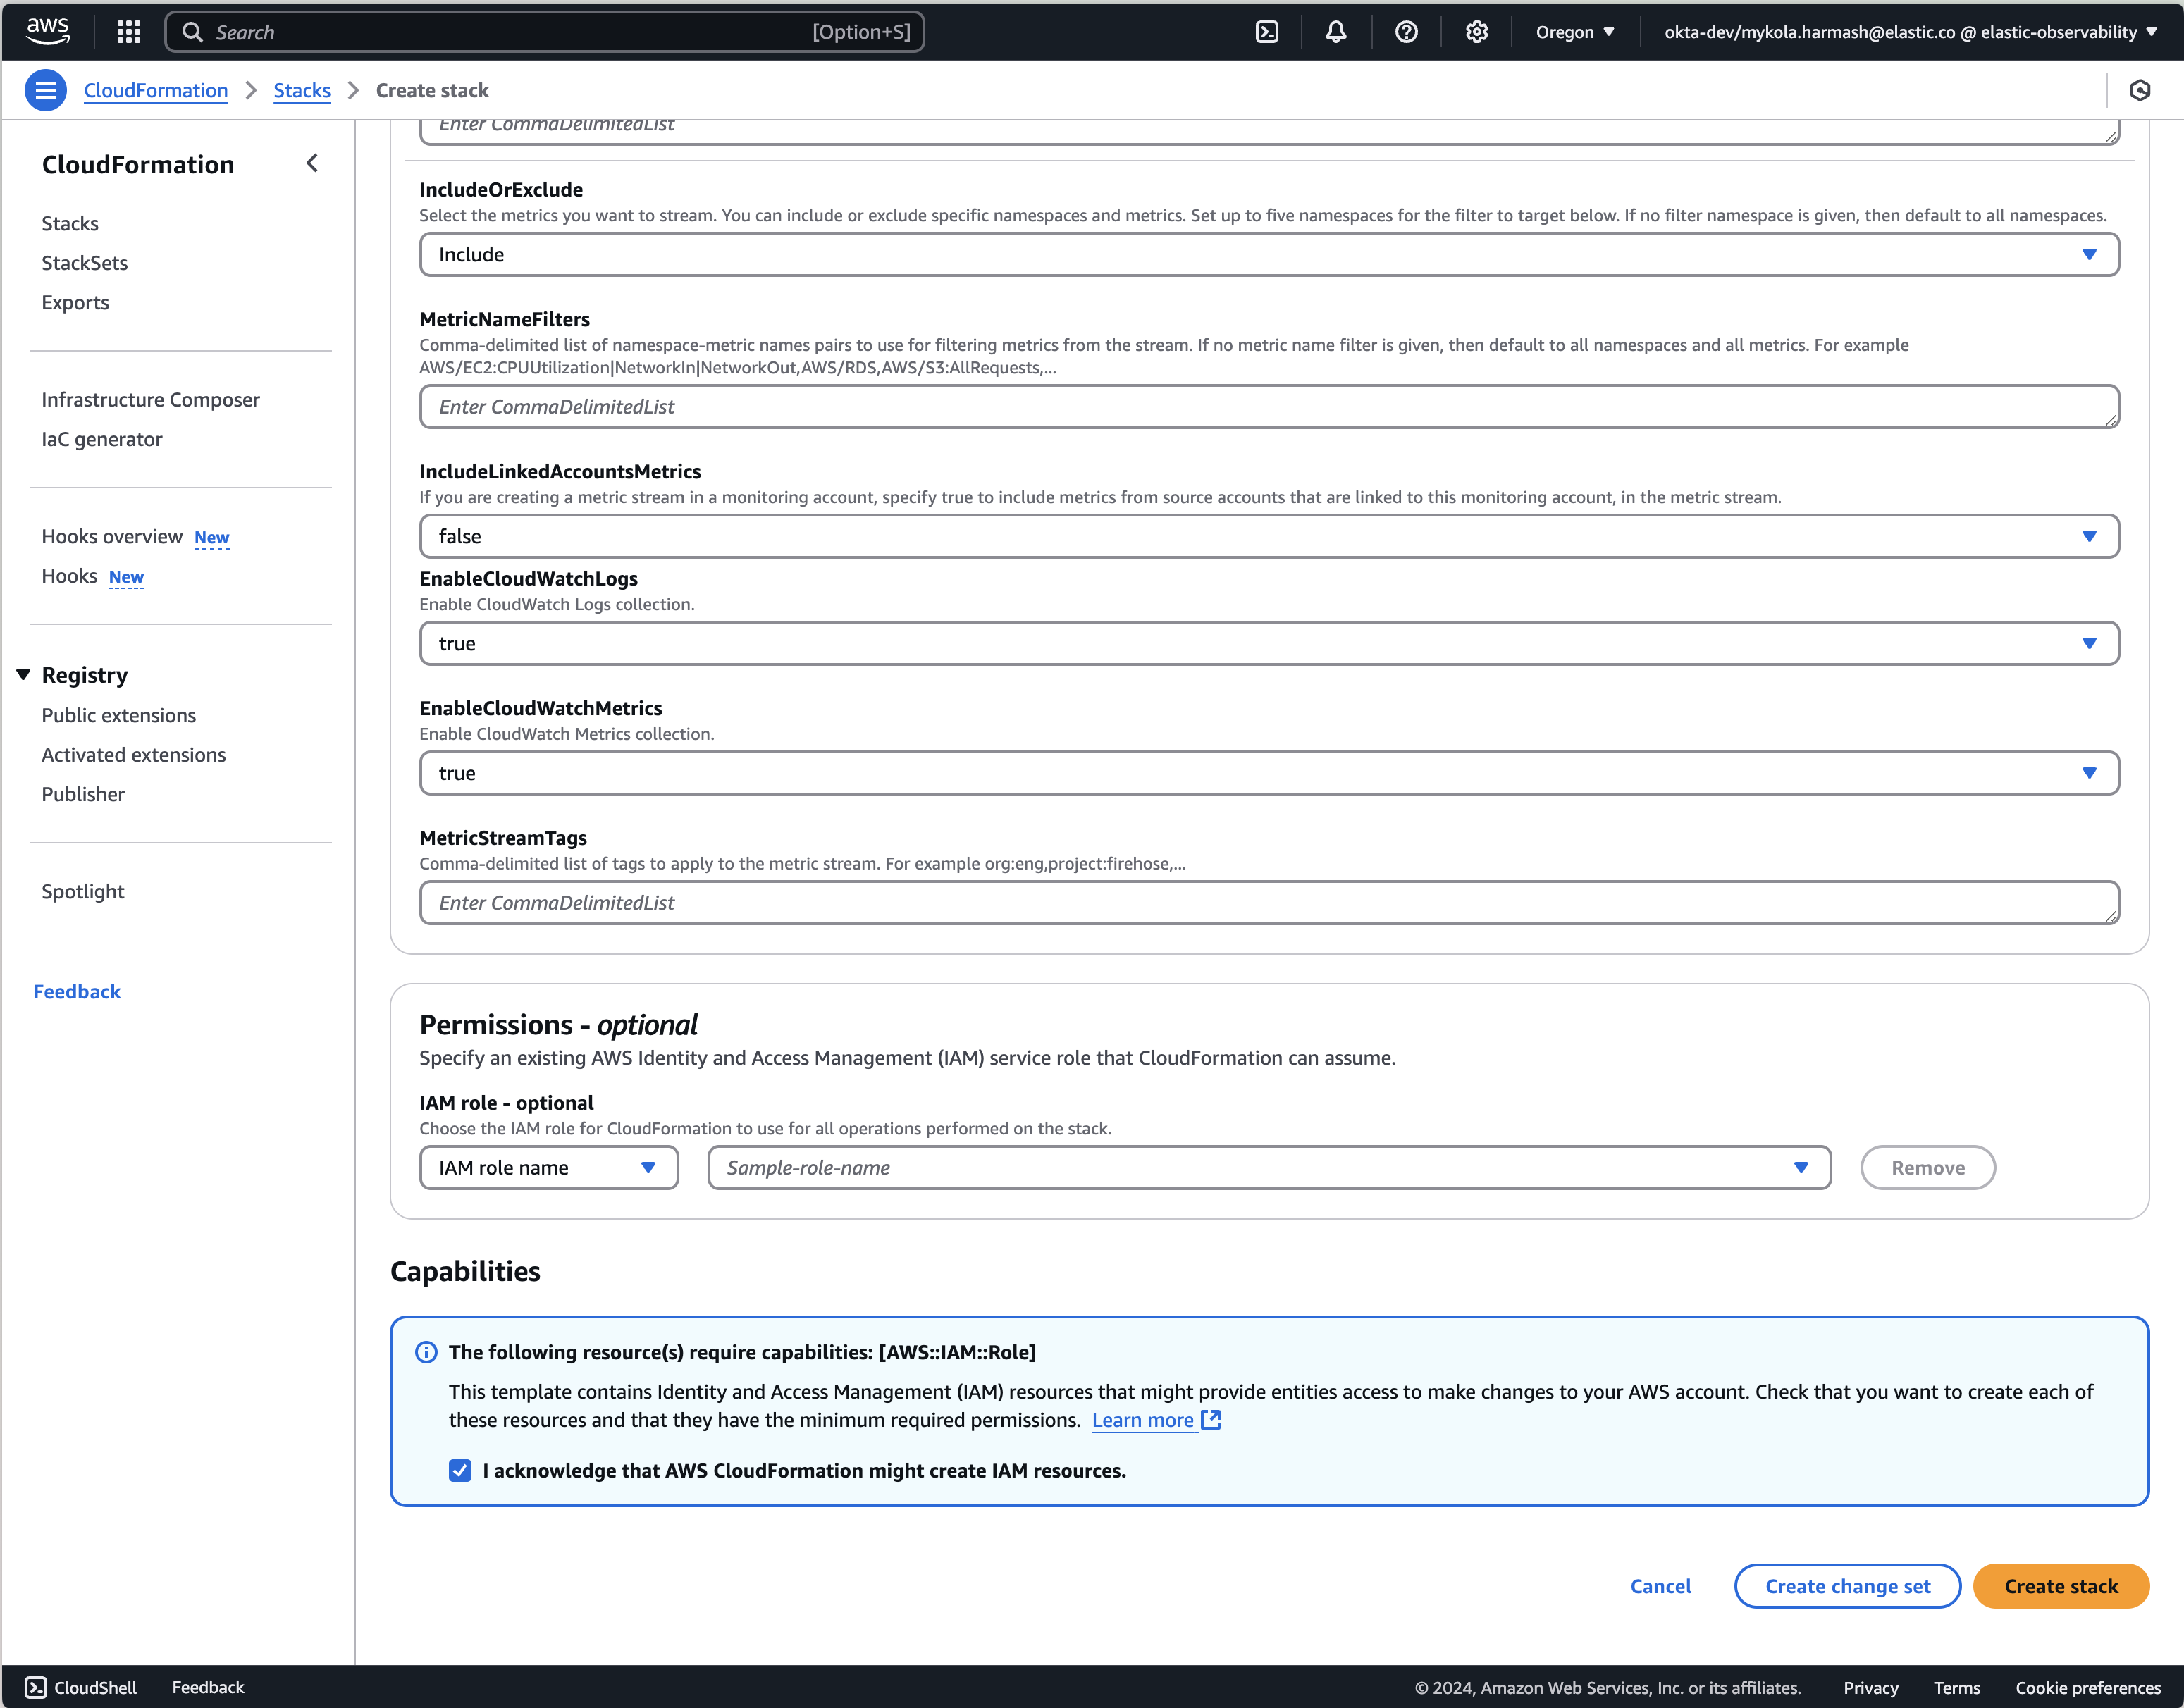This screenshot has width=2184, height=1708.
Task: Go to StackSets in sidebar
Action: pyautogui.click(x=85, y=263)
